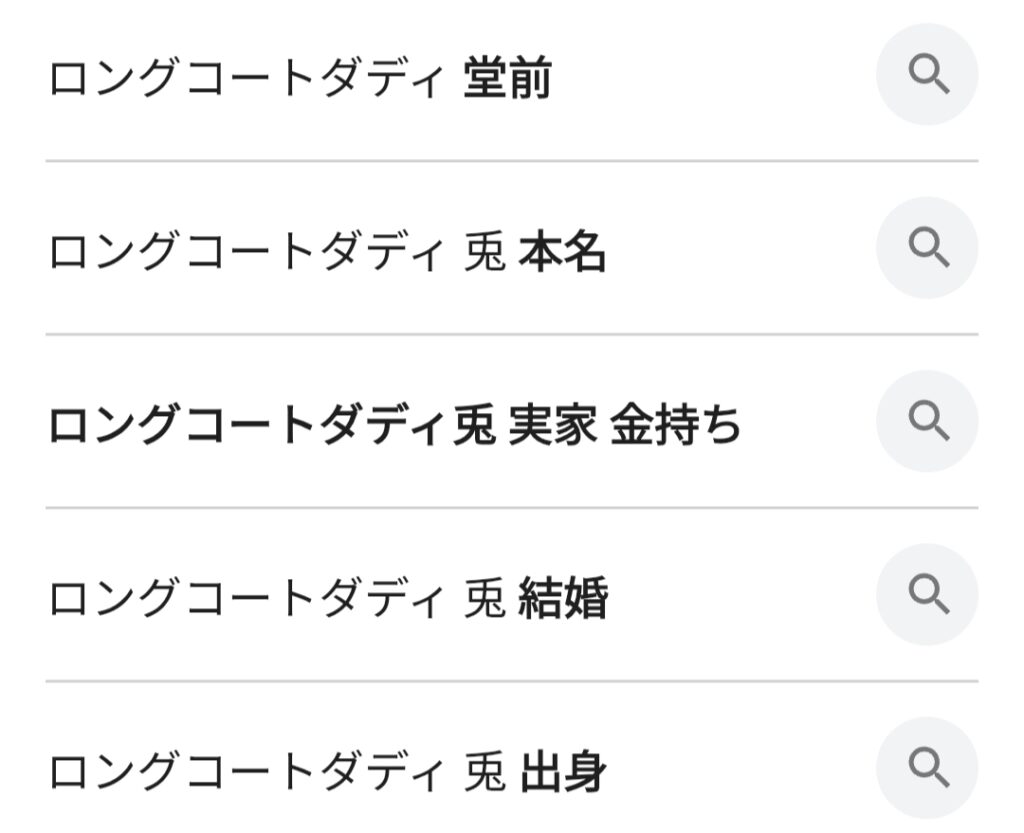Click ロングコートダディ text before 堂前

pyautogui.click(x=245, y=80)
